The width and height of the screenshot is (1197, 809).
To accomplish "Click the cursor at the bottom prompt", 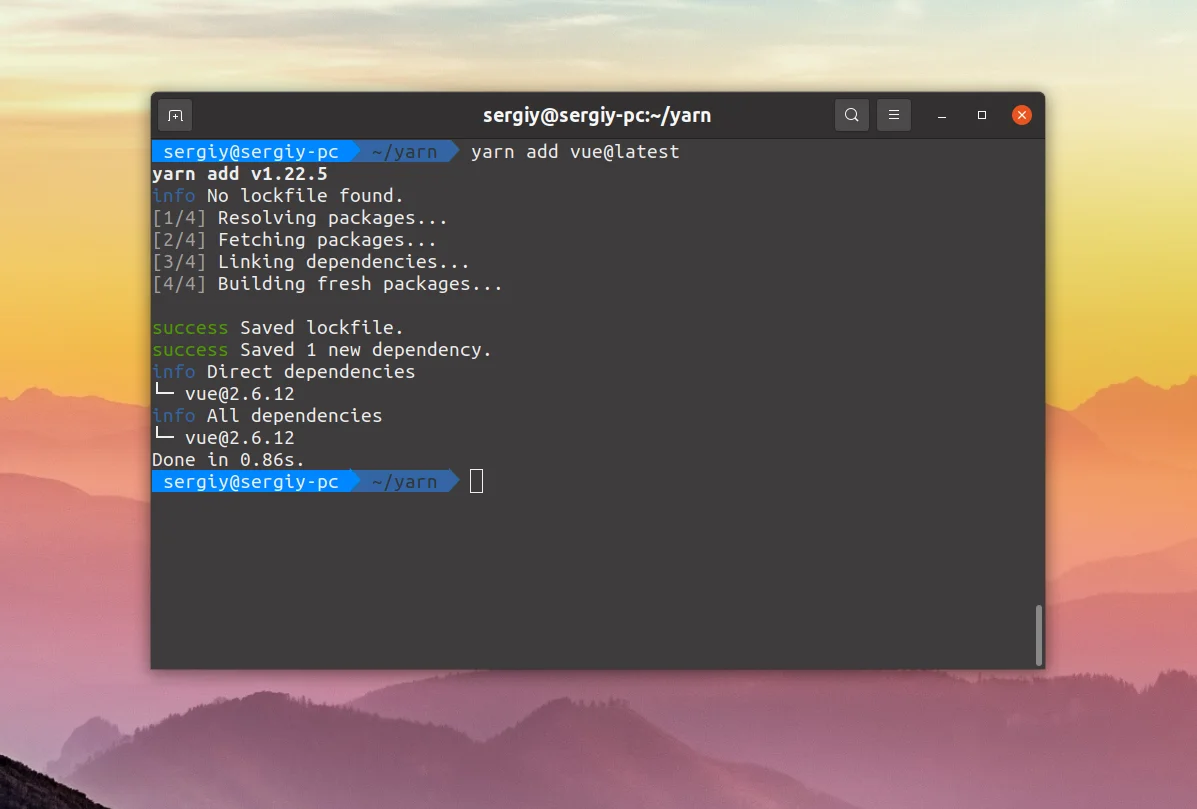I will [476, 482].
